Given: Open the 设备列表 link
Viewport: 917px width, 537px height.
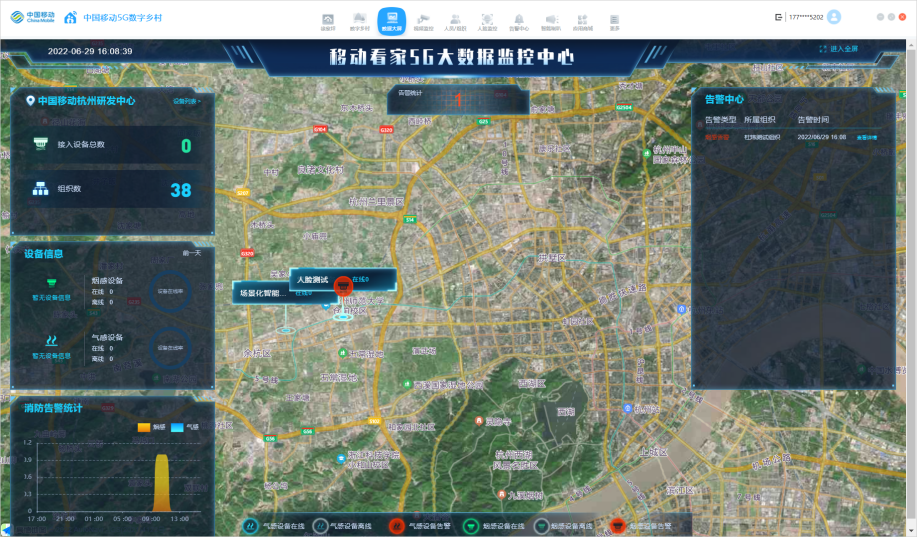Looking at the screenshot, I should [x=186, y=101].
